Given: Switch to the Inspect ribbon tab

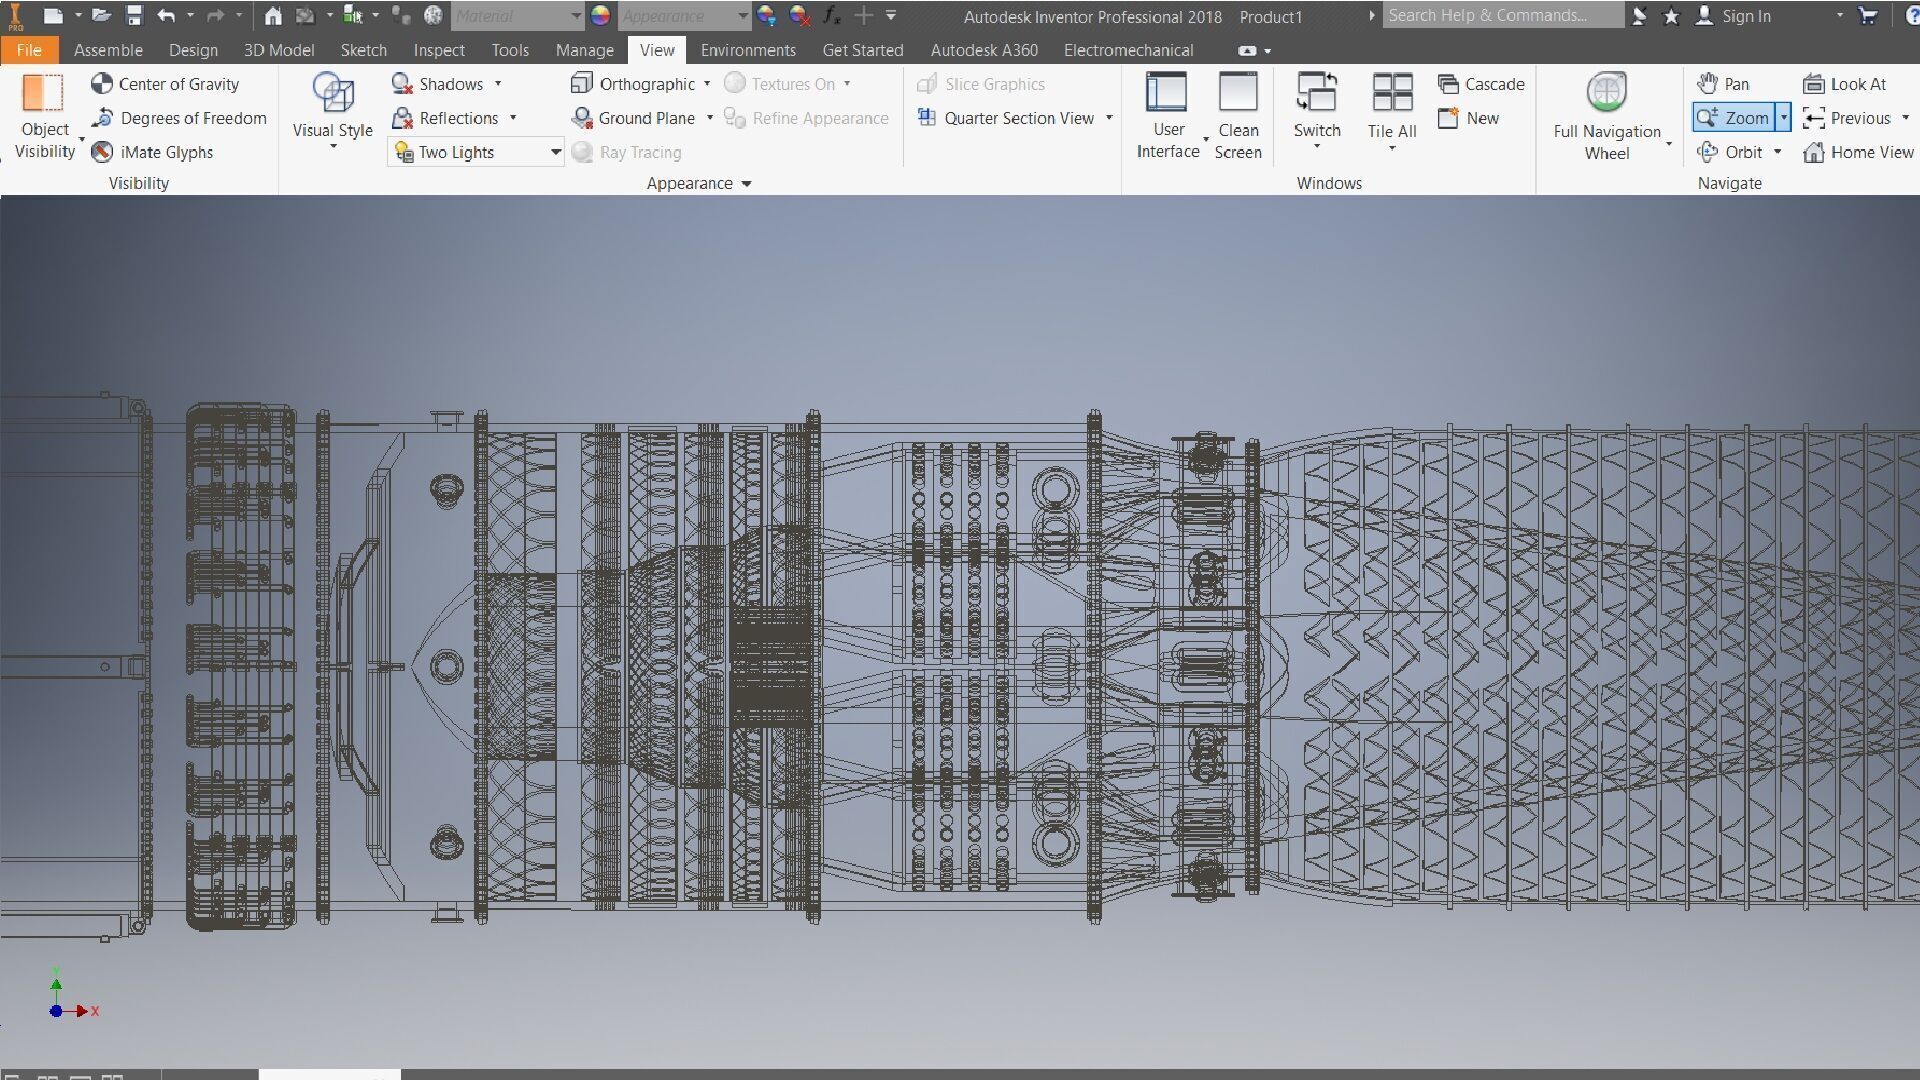Looking at the screenshot, I should tap(439, 50).
